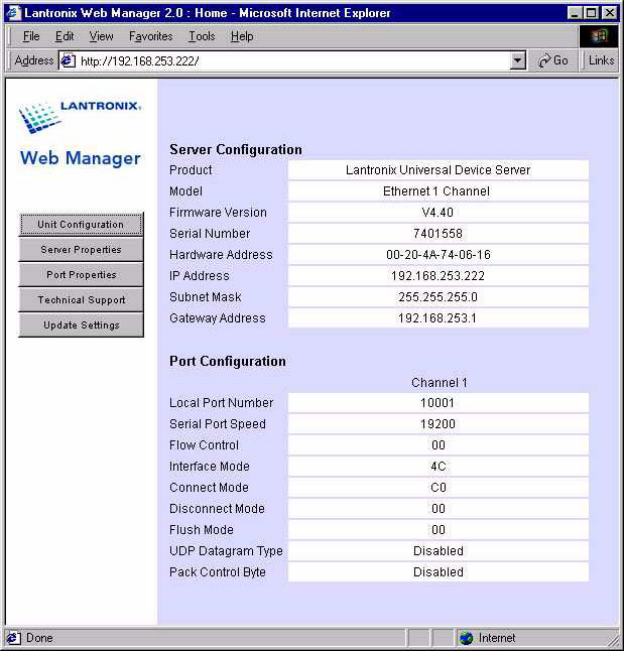Click the Channel 1 column header
Screen dimensions: 624x651
(x=439, y=382)
